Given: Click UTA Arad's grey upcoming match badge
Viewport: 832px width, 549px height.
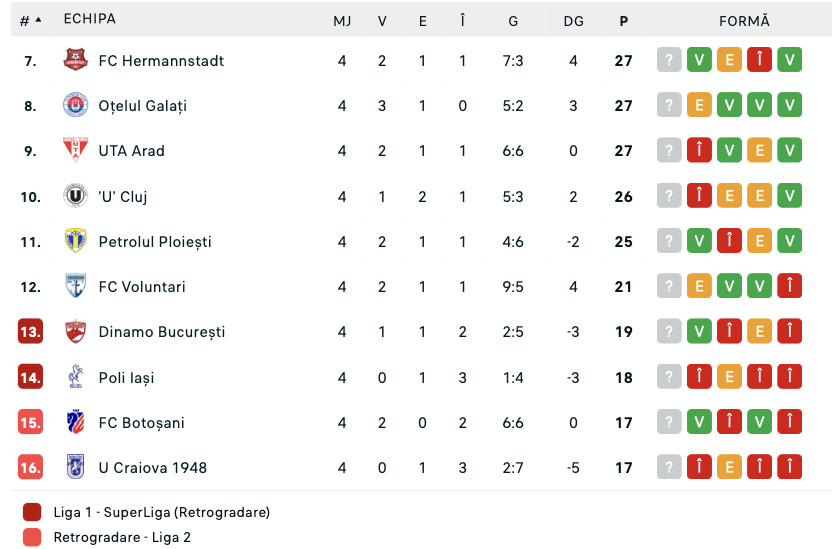Looking at the screenshot, I should [x=668, y=151].
